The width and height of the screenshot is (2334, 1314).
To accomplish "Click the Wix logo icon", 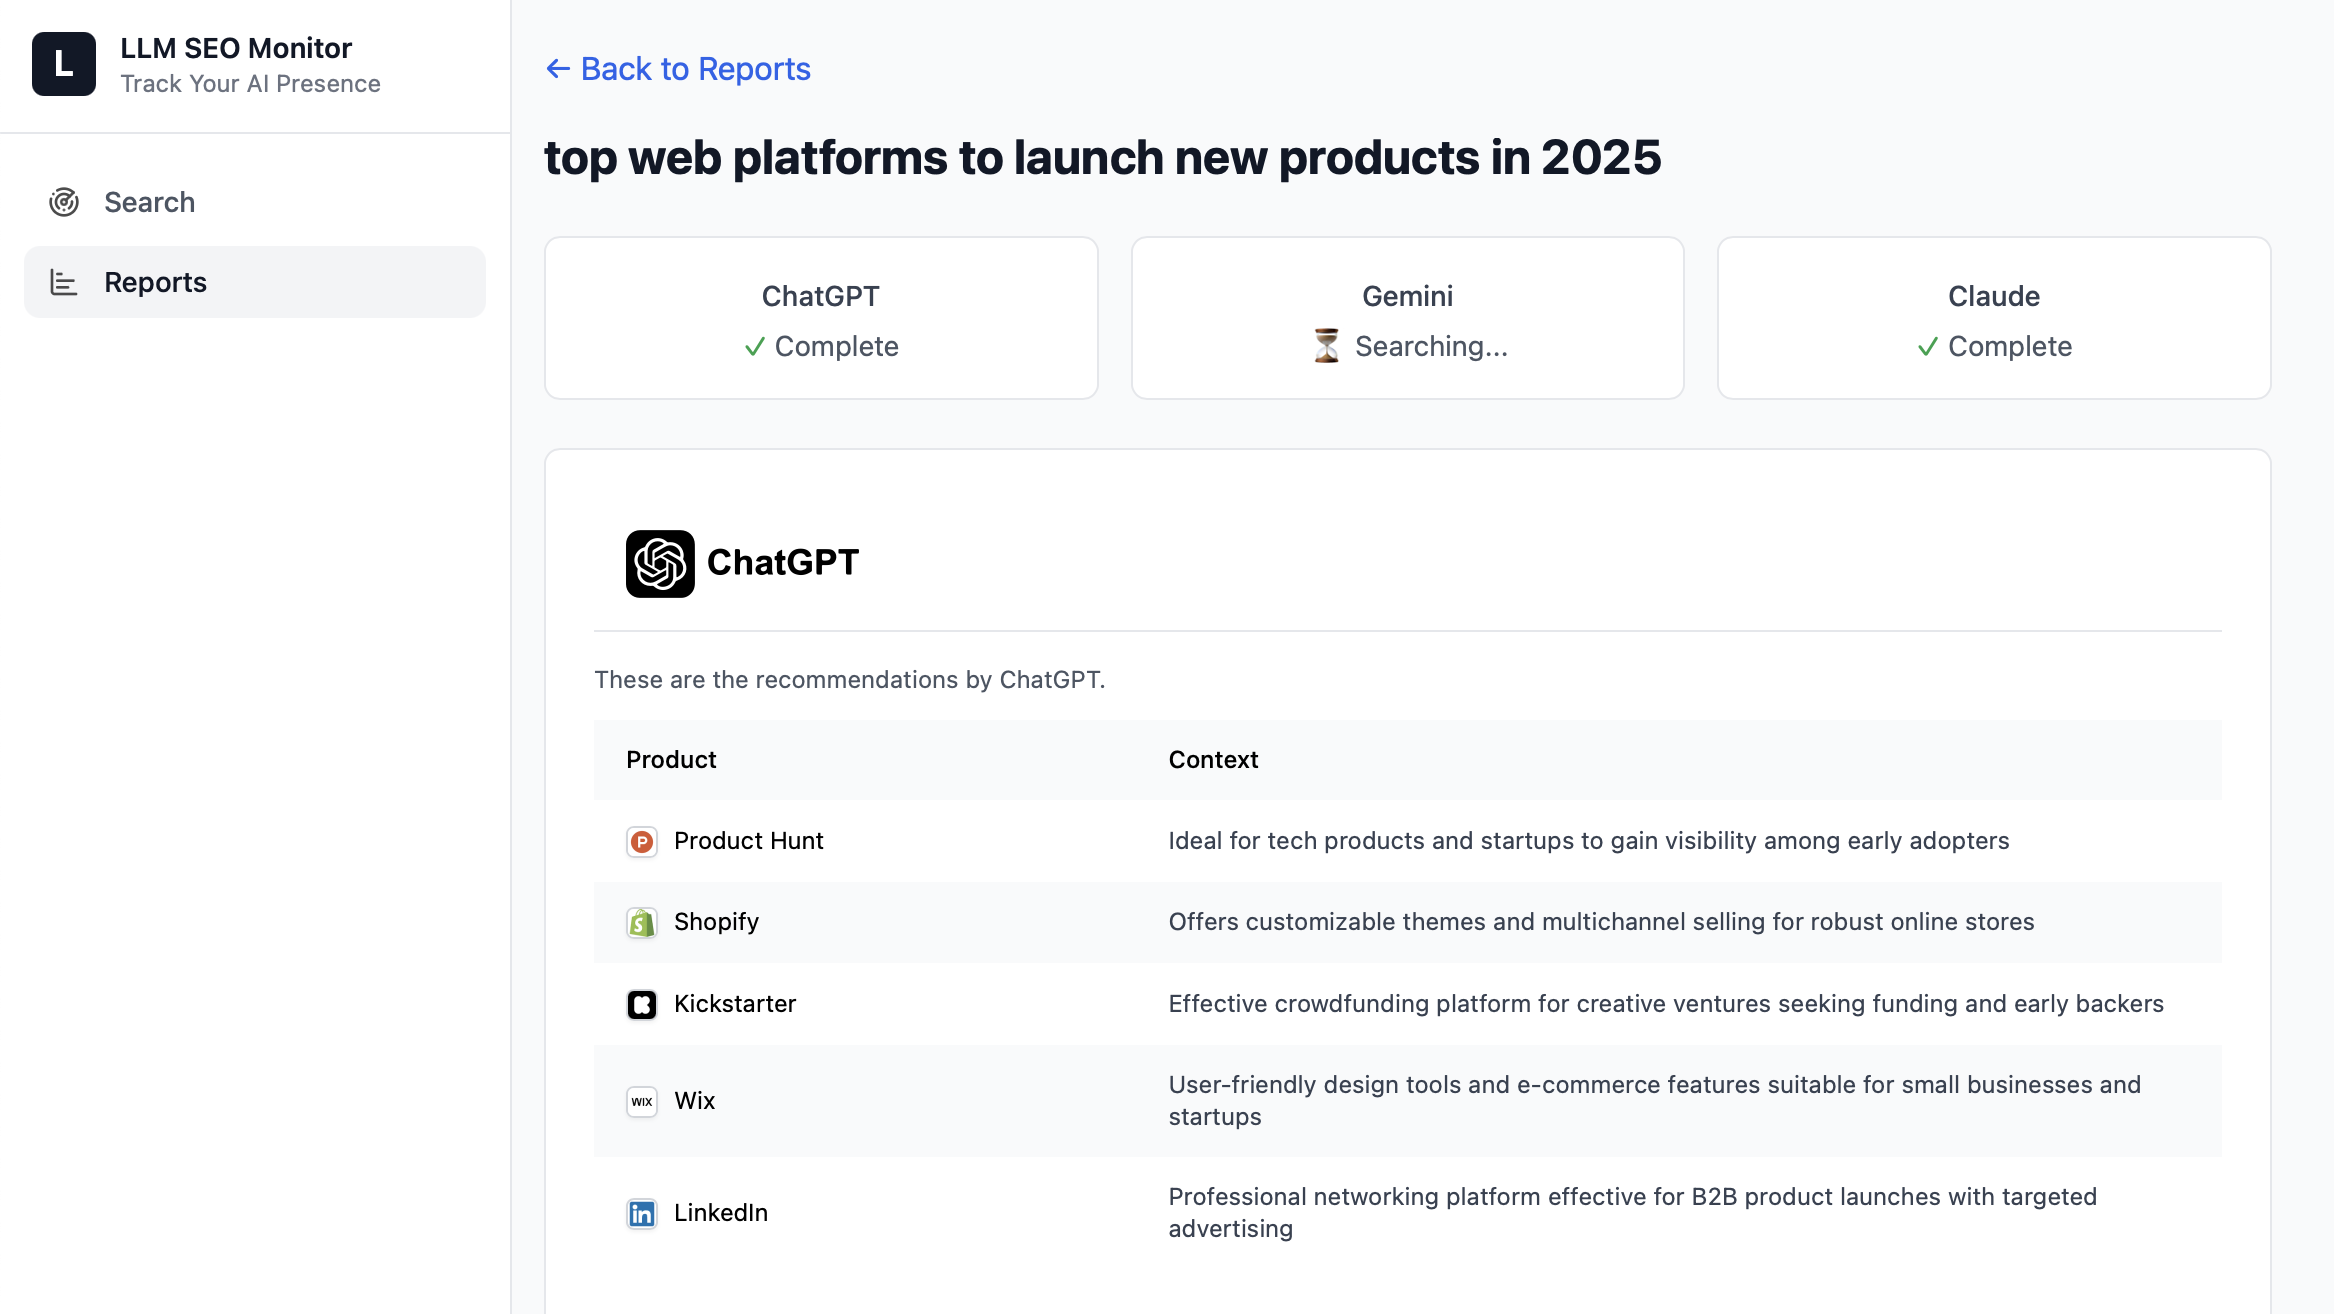I will (x=642, y=1101).
